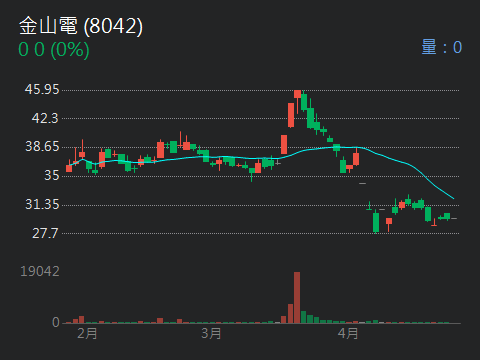This screenshot has height=360, width=480.
Task: Select the 27.7 price axis label
Action: click(45, 233)
